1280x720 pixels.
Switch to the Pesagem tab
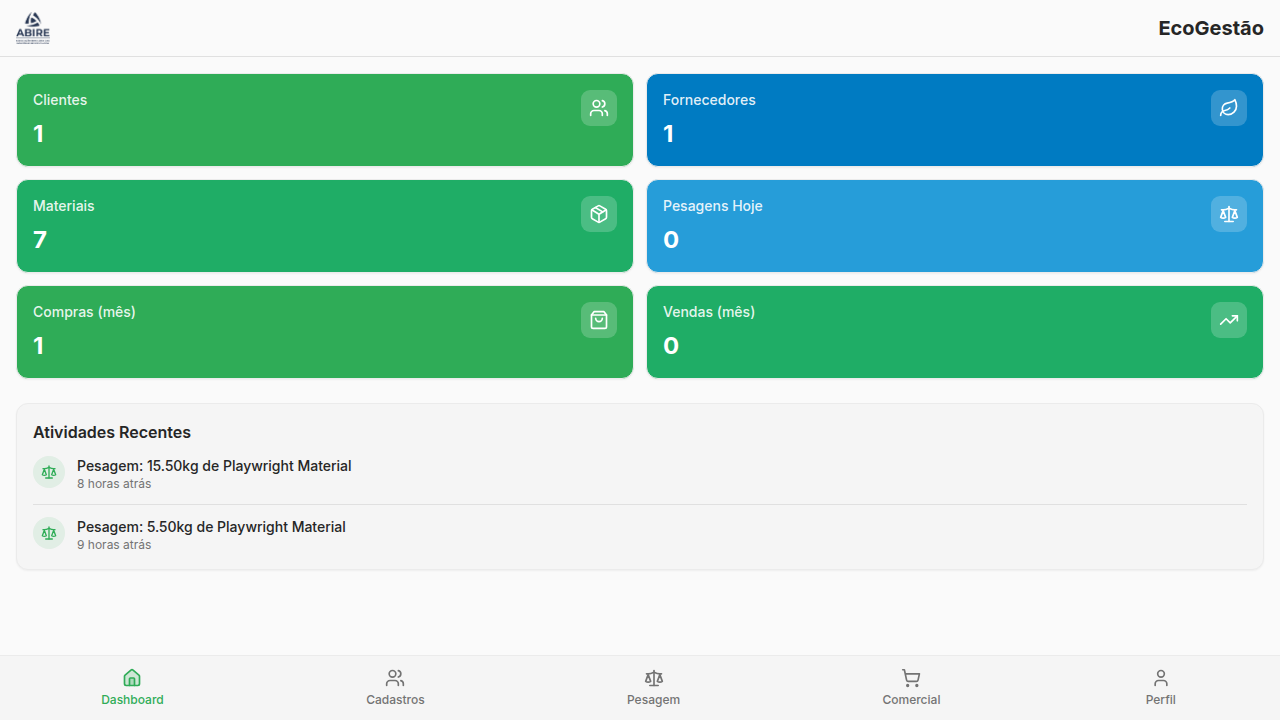pyautogui.click(x=653, y=688)
